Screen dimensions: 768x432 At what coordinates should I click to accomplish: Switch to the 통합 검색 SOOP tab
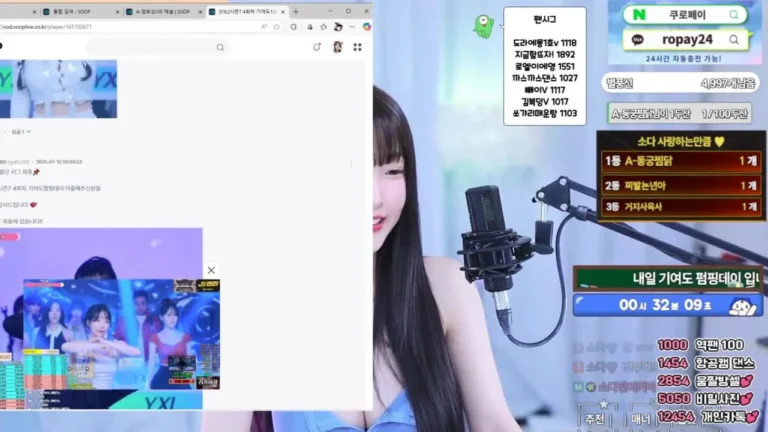click(76, 11)
